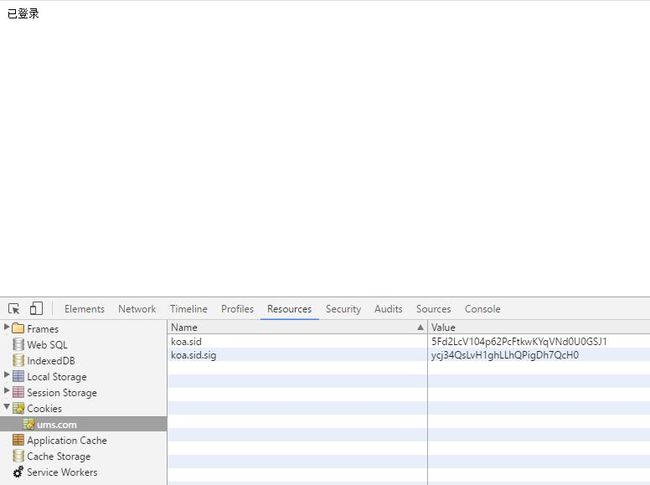This screenshot has height=485, width=650.
Task: Collapse the Cookies tree node
Action: 7,407
